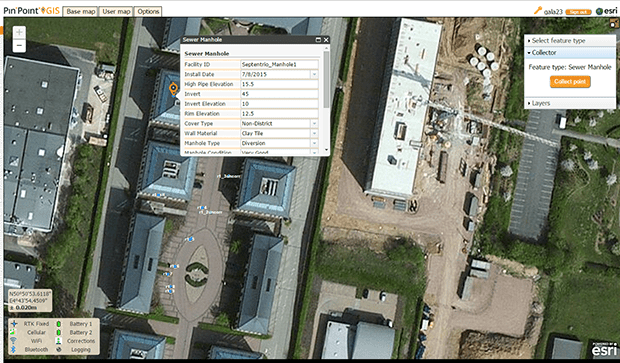Click the Invert value field showing 45
620x363 pixels.
click(279, 94)
